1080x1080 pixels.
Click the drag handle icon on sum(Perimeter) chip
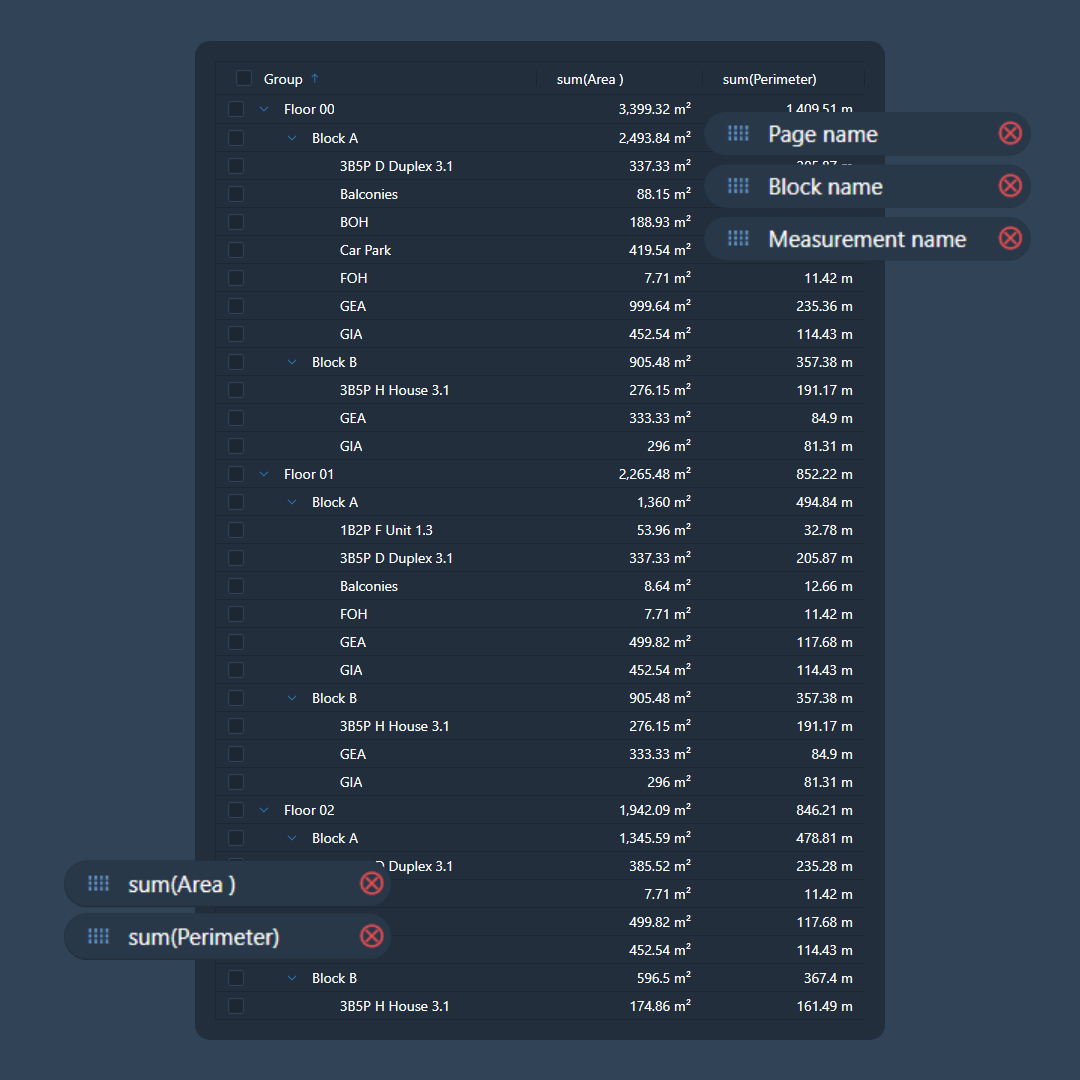98,936
